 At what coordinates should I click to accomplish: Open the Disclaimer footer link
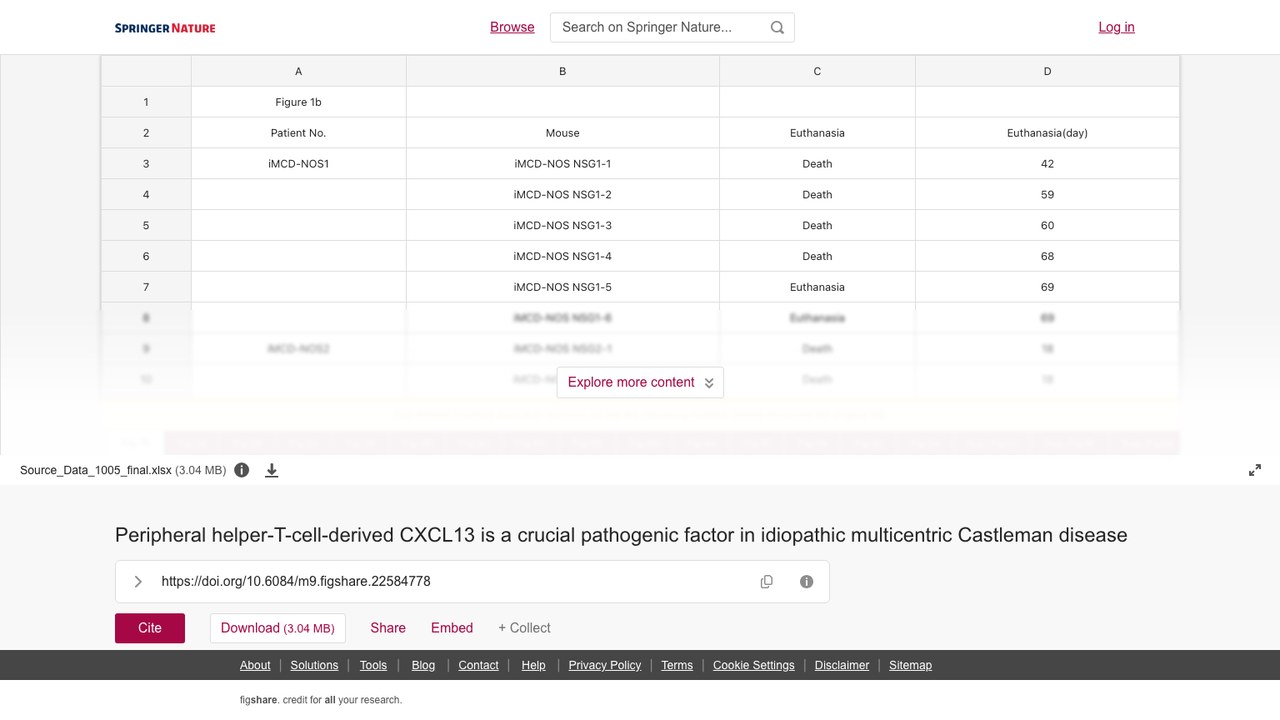842,665
